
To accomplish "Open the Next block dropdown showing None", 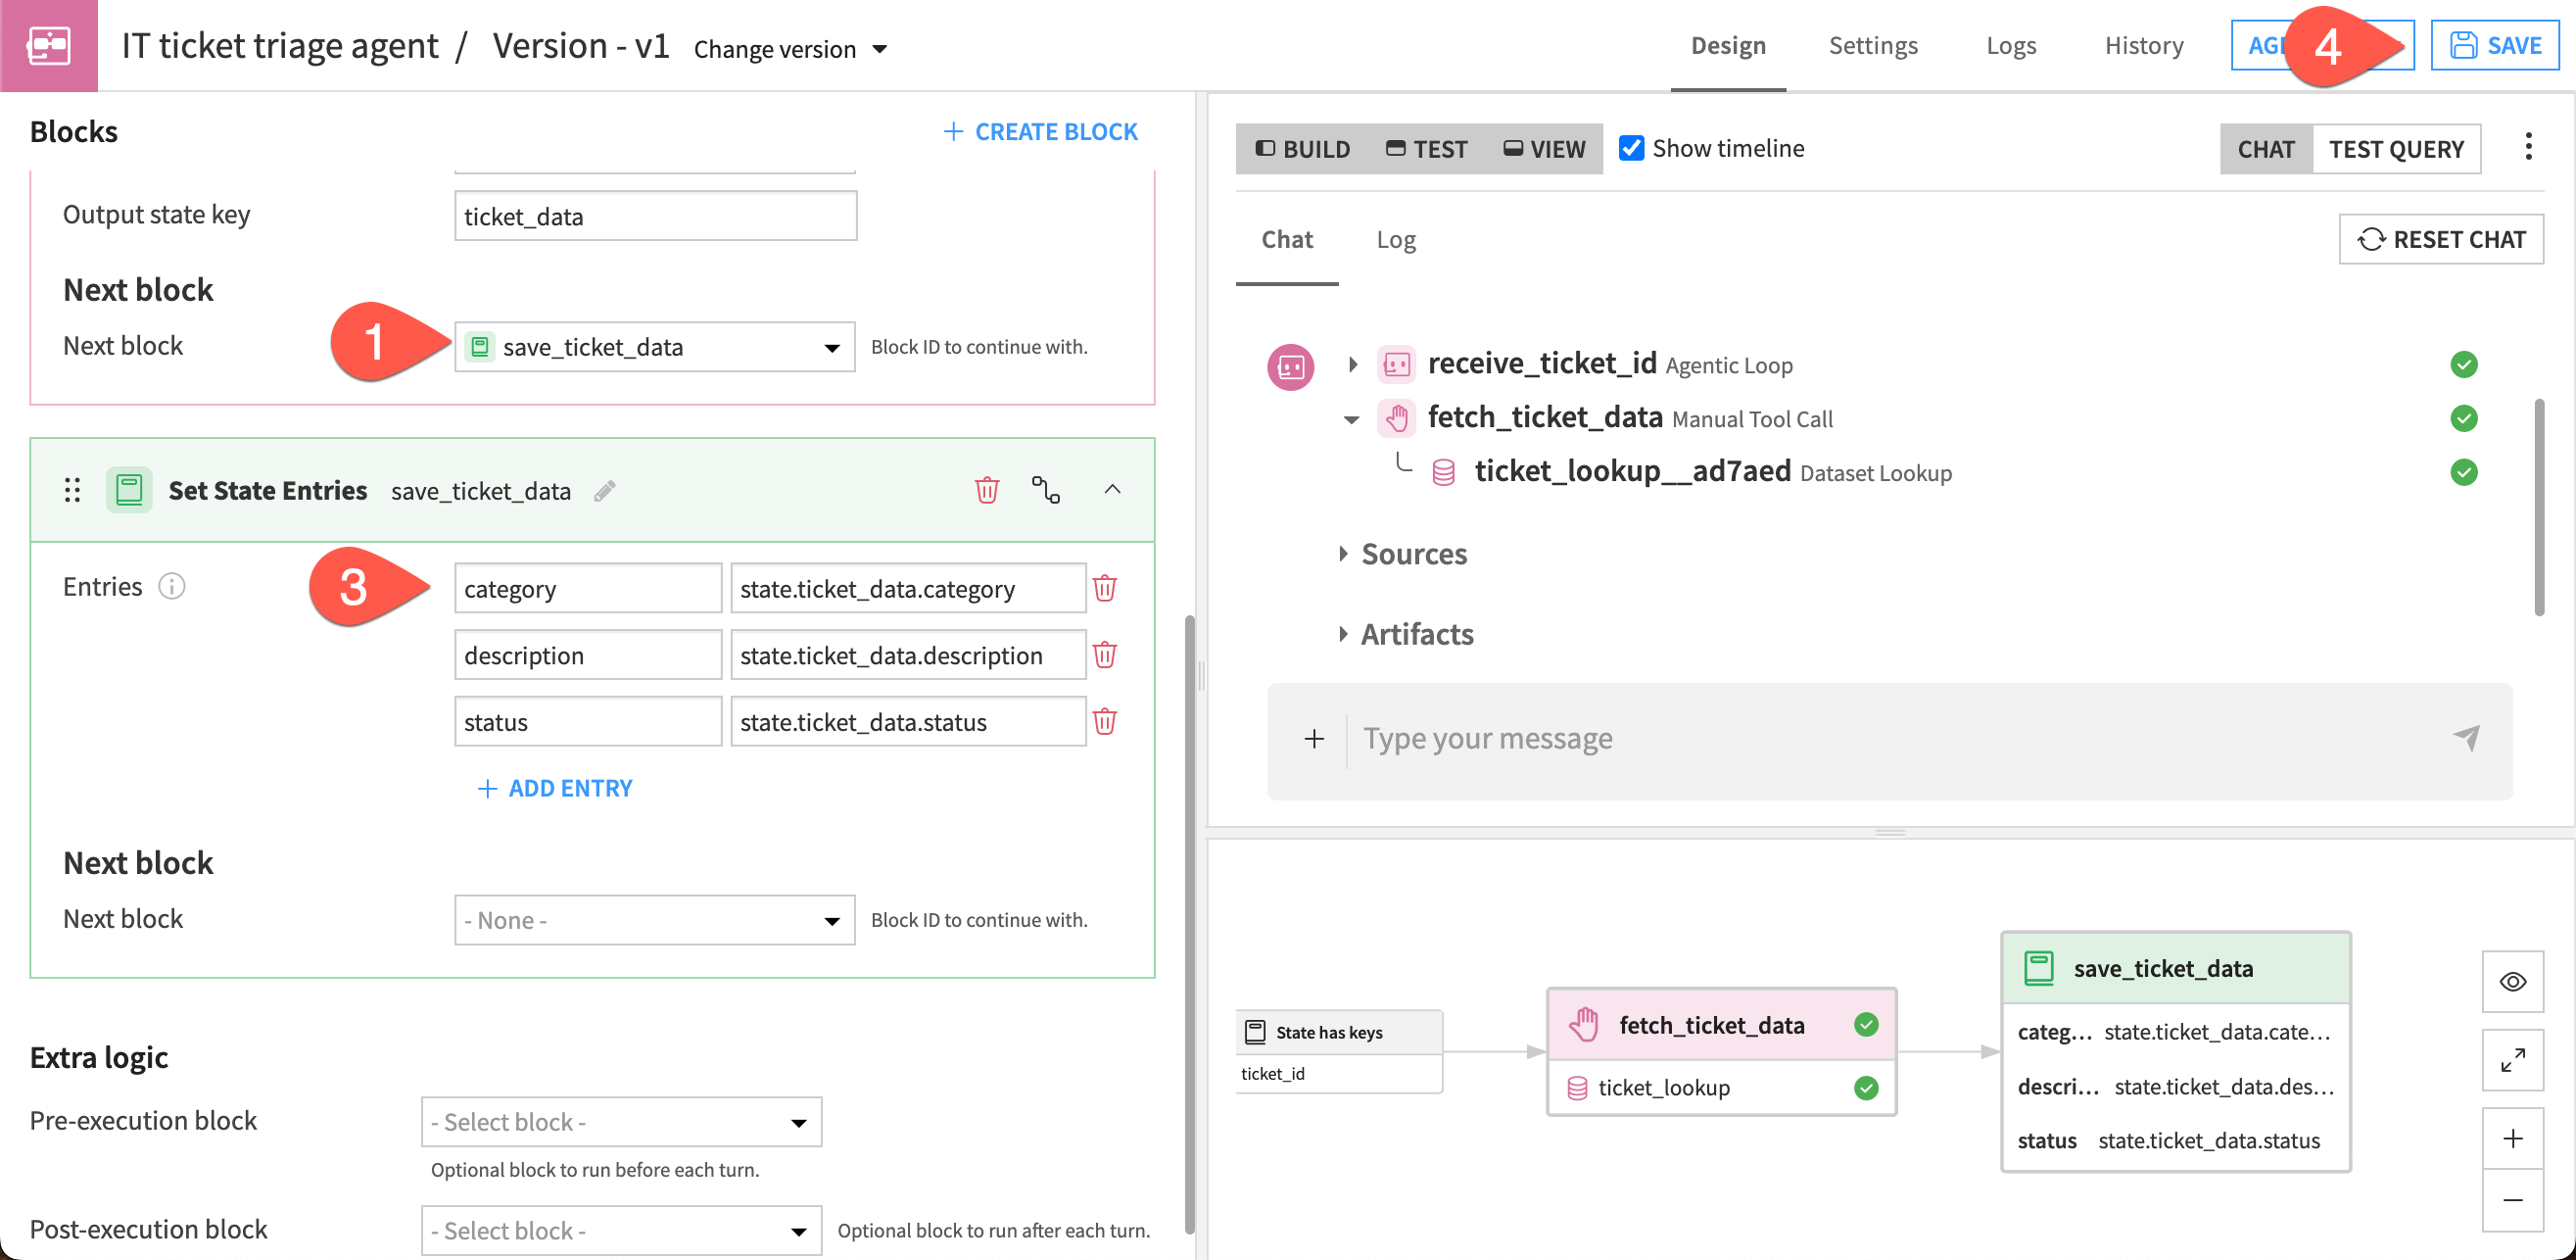I will (x=655, y=920).
